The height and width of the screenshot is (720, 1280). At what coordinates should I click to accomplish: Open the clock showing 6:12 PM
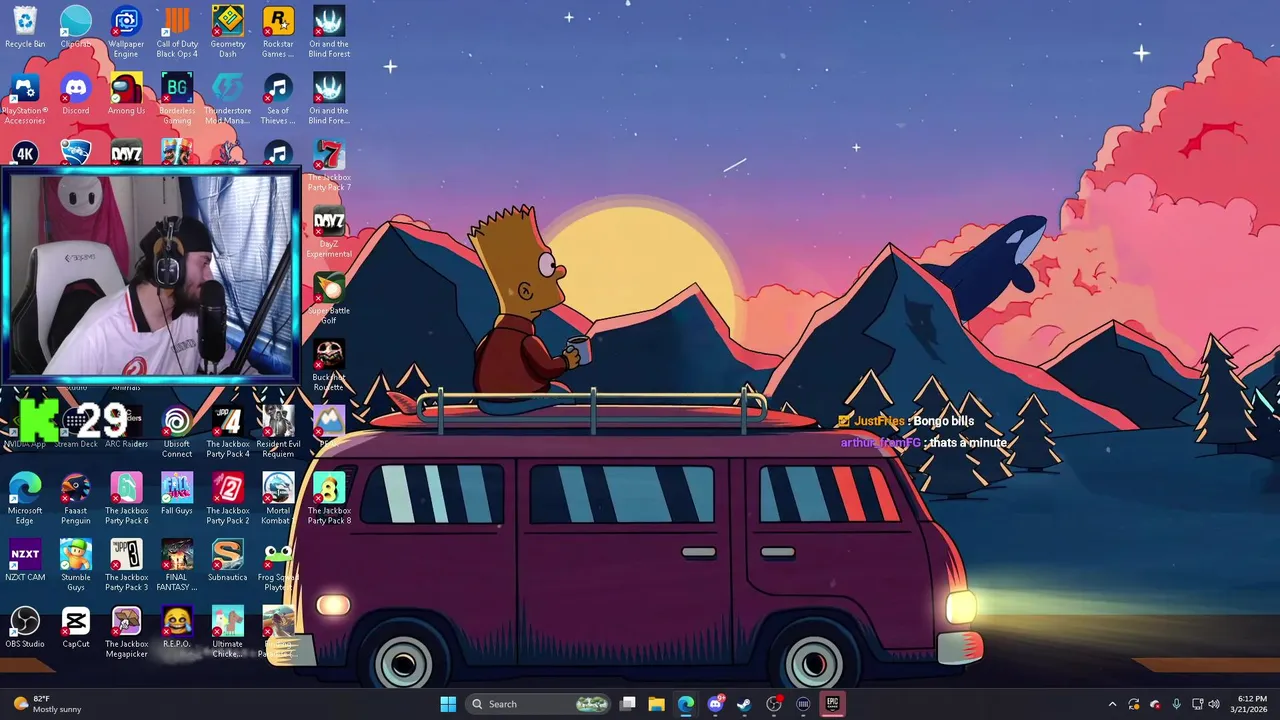tap(1248, 704)
